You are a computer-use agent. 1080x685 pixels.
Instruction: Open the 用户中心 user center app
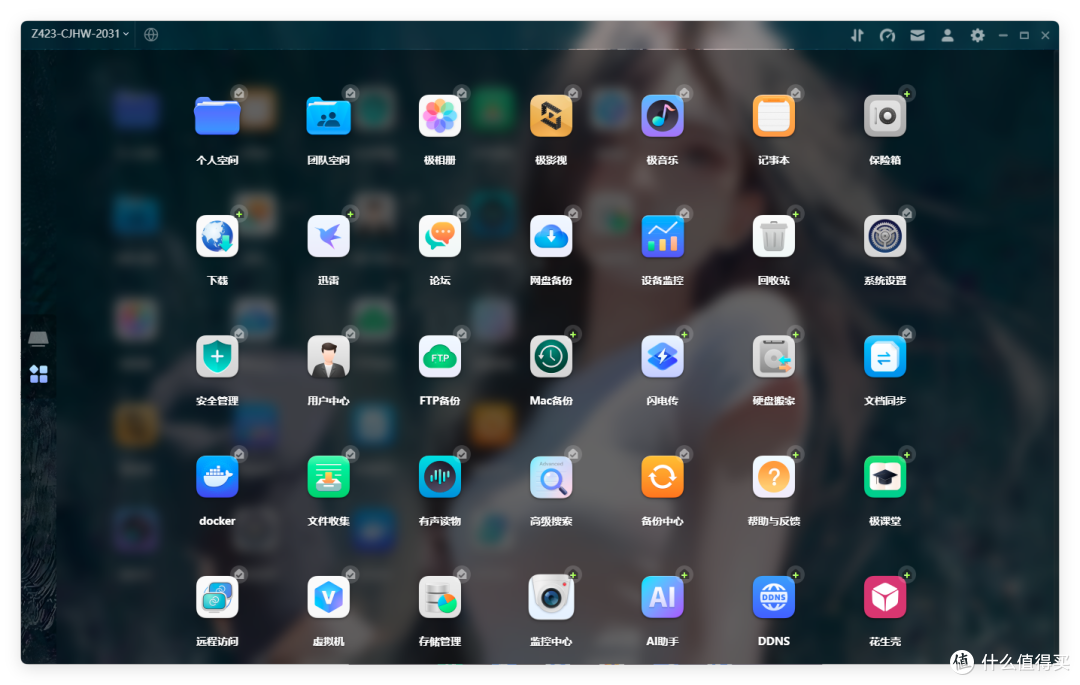pos(329,357)
